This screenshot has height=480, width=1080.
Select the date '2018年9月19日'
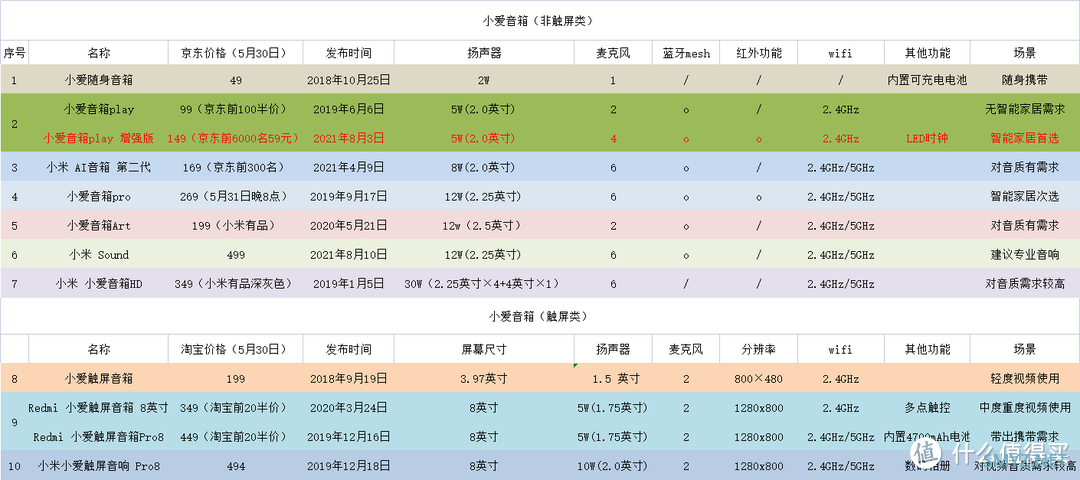coord(349,378)
